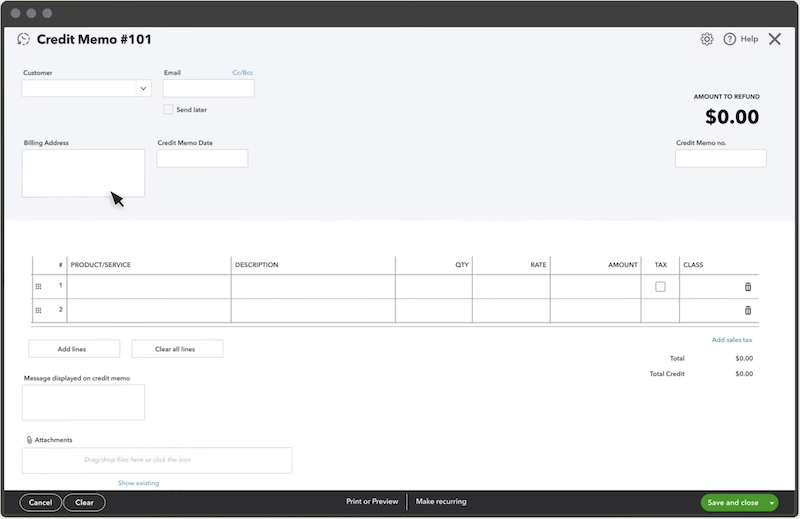Click the Add lines button
The image size is (800, 519).
[74, 349]
